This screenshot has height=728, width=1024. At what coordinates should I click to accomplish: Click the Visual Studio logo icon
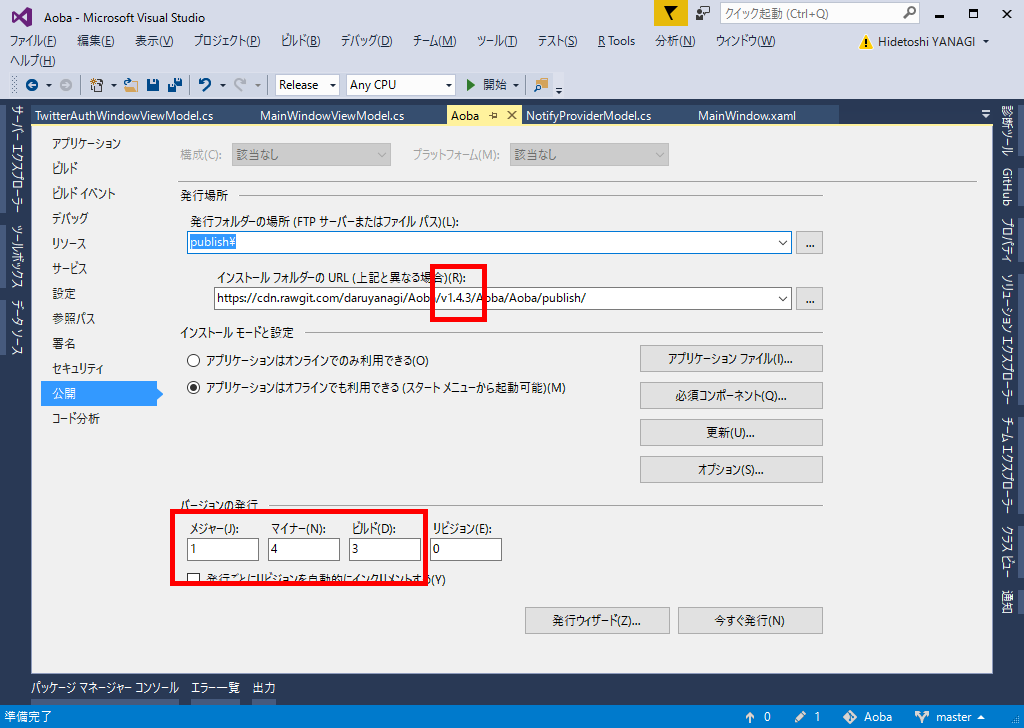[22, 16]
